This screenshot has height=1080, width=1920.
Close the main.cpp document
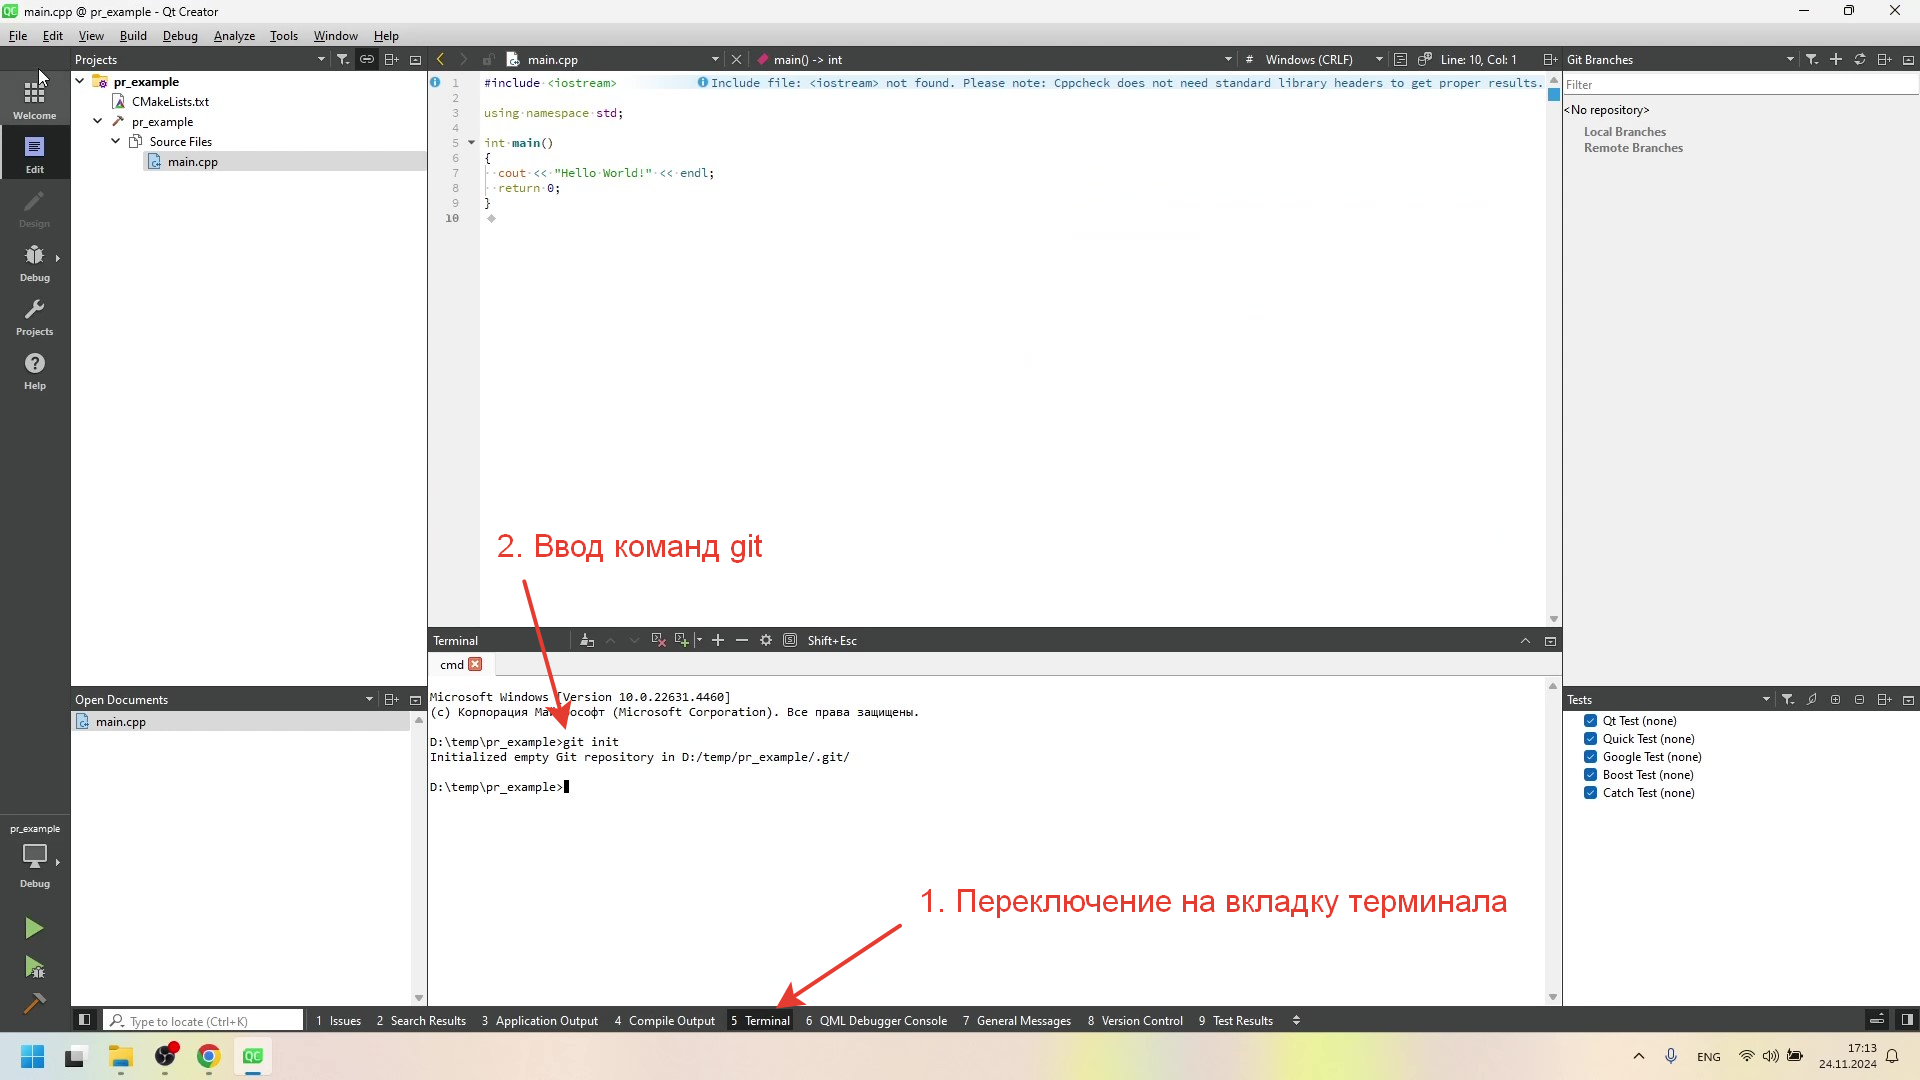(x=737, y=59)
